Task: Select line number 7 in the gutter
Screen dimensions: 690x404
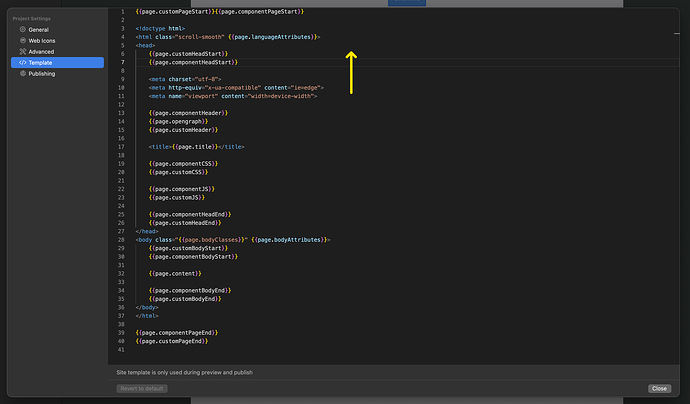Action: coord(122,62)
